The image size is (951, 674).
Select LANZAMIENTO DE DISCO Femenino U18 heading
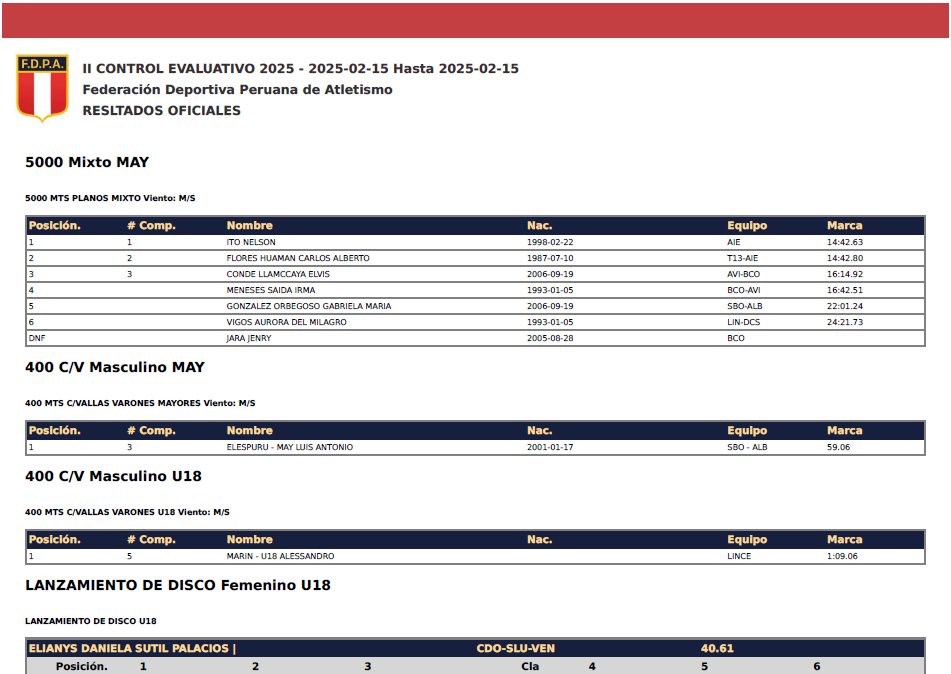tap(178, 585)
